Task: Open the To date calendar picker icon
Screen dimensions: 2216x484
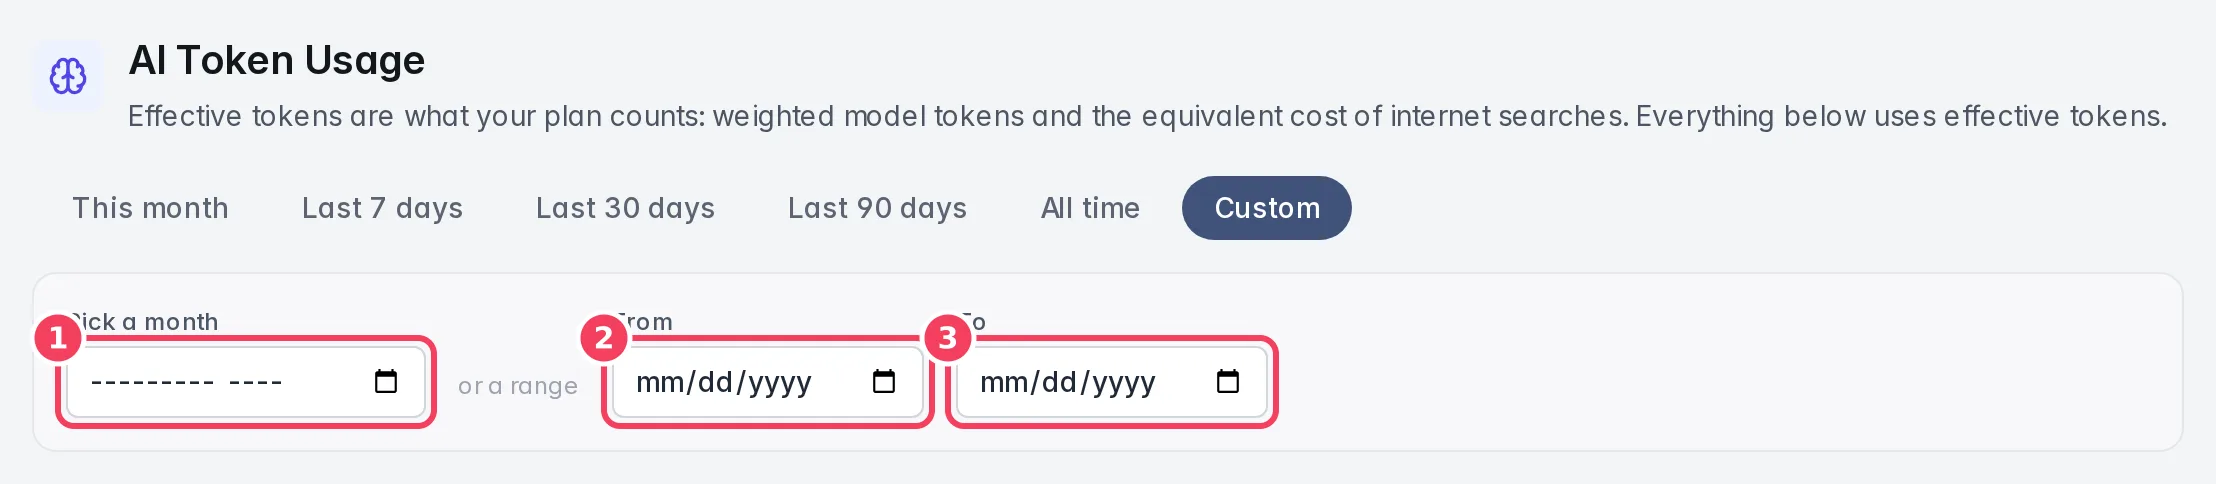Action: point(1228,381)
